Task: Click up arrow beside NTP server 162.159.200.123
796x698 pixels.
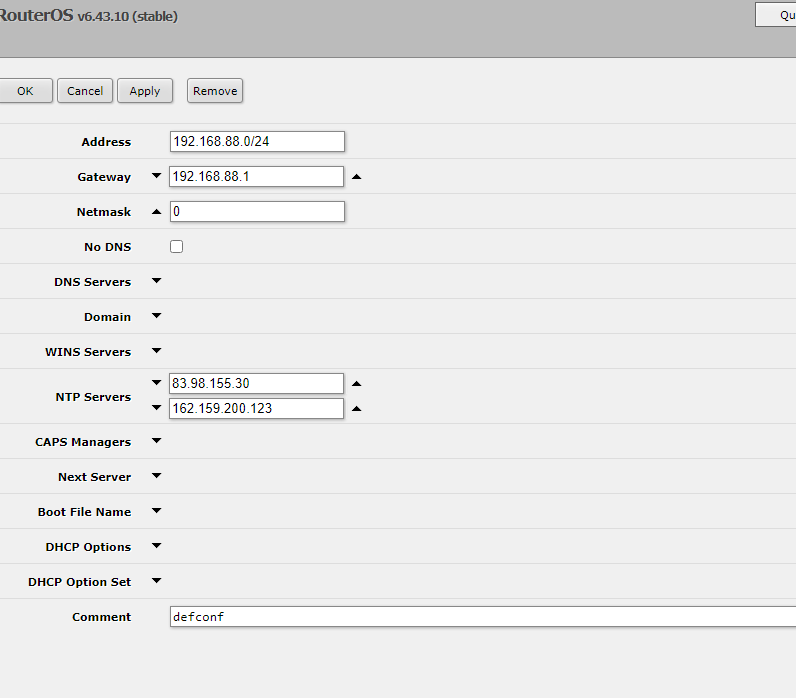Action: (x=357, y=409)
